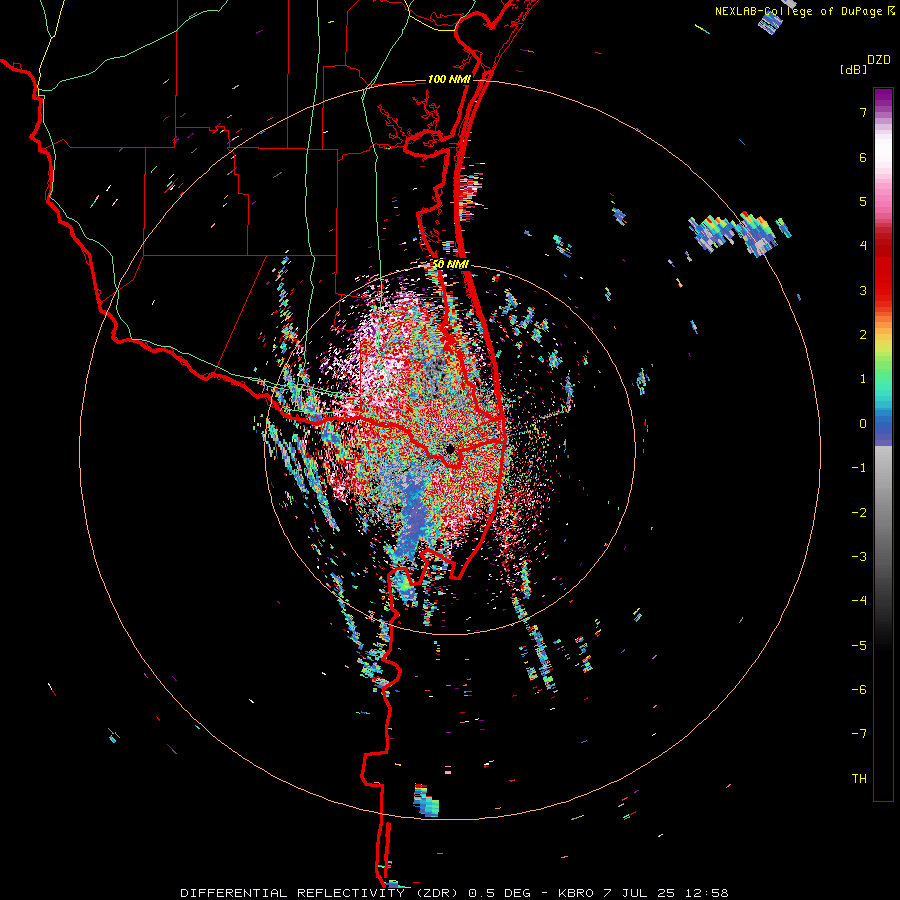The image size is (900, 900).
Task: Click the 100 NMI range ring label
Action: pyautogui.click(x=448, y=79)
